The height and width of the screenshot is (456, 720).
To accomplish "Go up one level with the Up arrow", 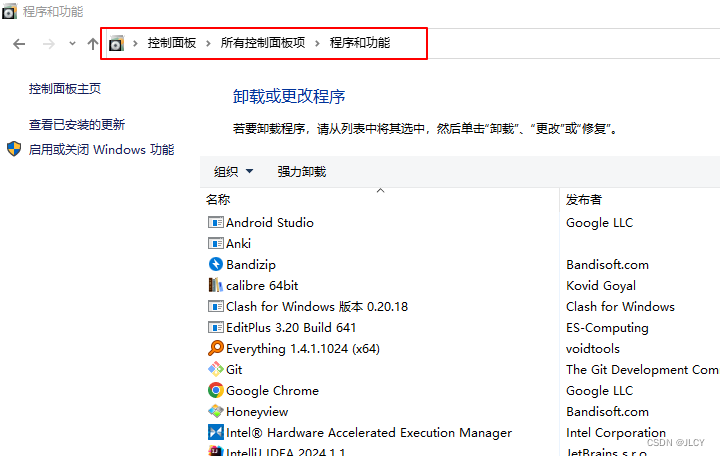I will 93,44.
